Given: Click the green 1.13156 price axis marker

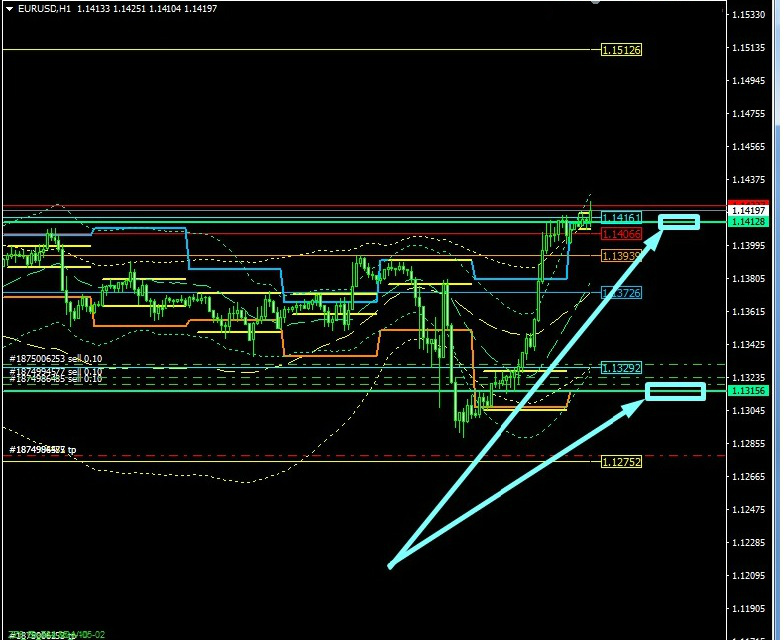Looking at the screenshot, I should tap(748, 391).
